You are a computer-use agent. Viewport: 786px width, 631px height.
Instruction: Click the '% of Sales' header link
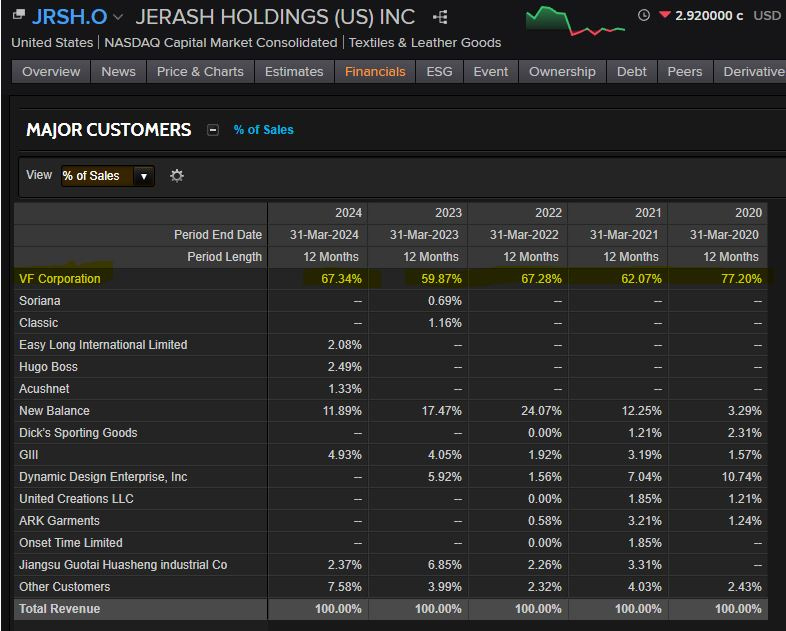tap(264, 130)
